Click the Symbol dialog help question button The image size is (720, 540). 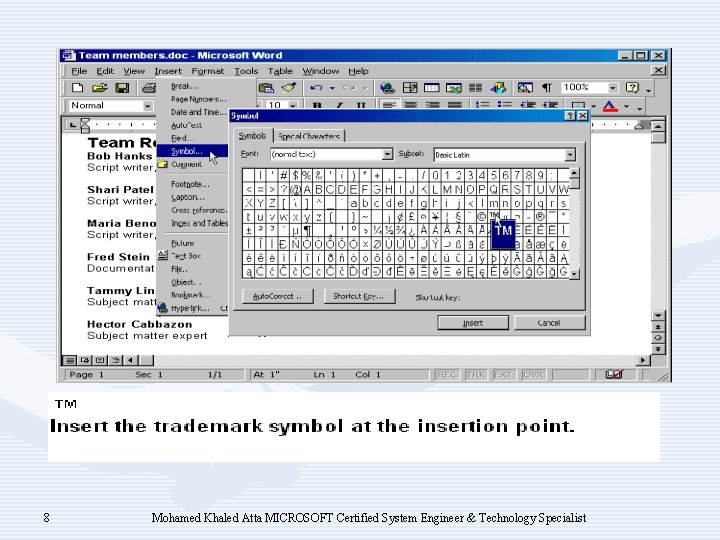coord(570,116)
